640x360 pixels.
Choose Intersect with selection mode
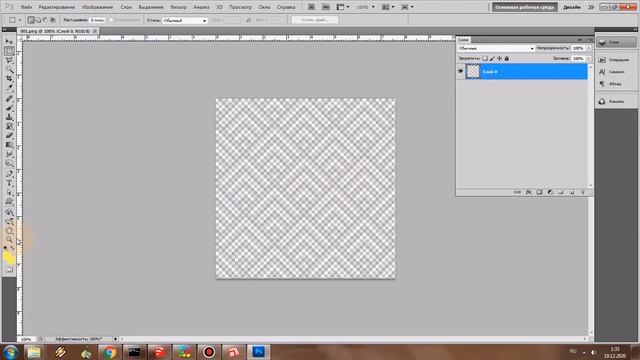point(53,20)
